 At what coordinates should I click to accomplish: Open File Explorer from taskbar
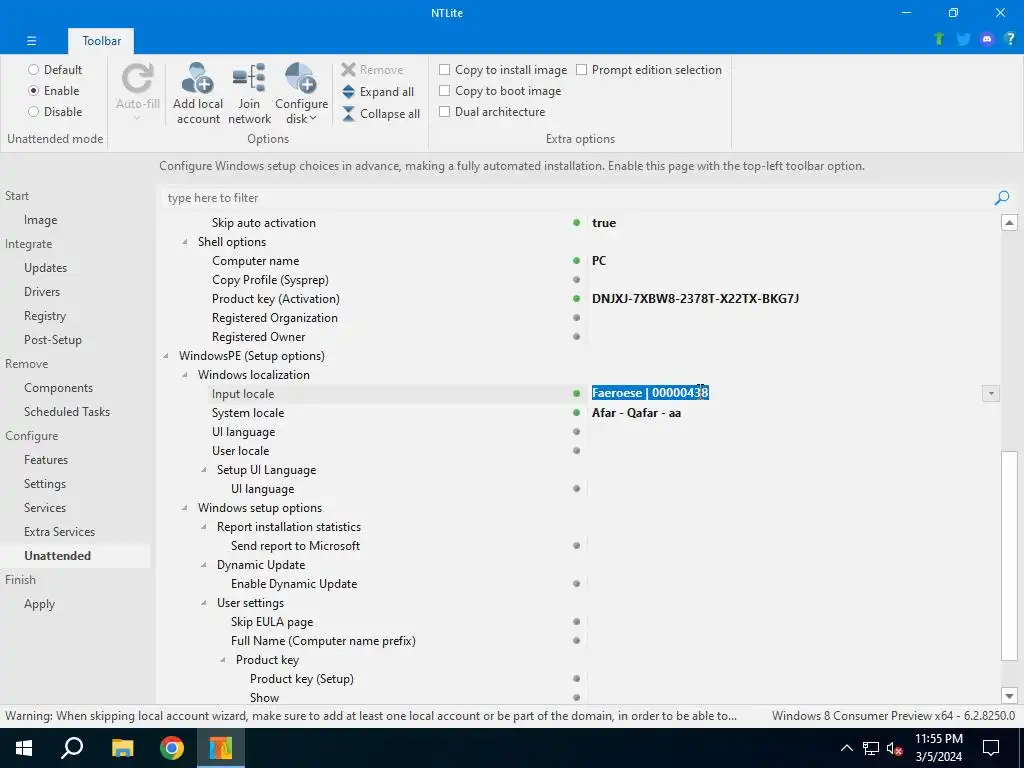(x=122, y=748)
